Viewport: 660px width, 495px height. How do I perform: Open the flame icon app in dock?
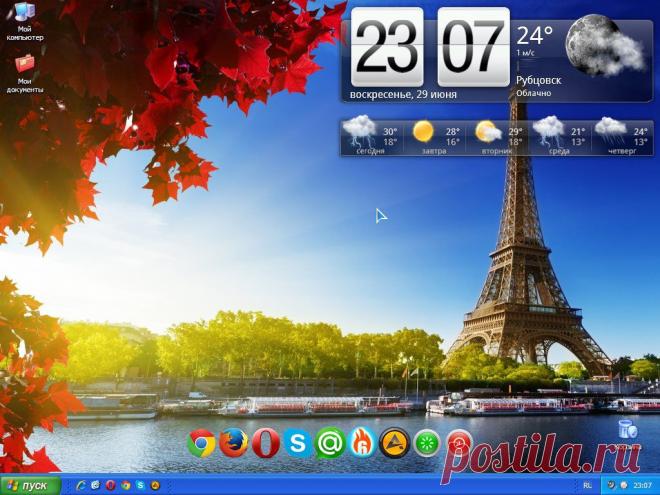363,442
